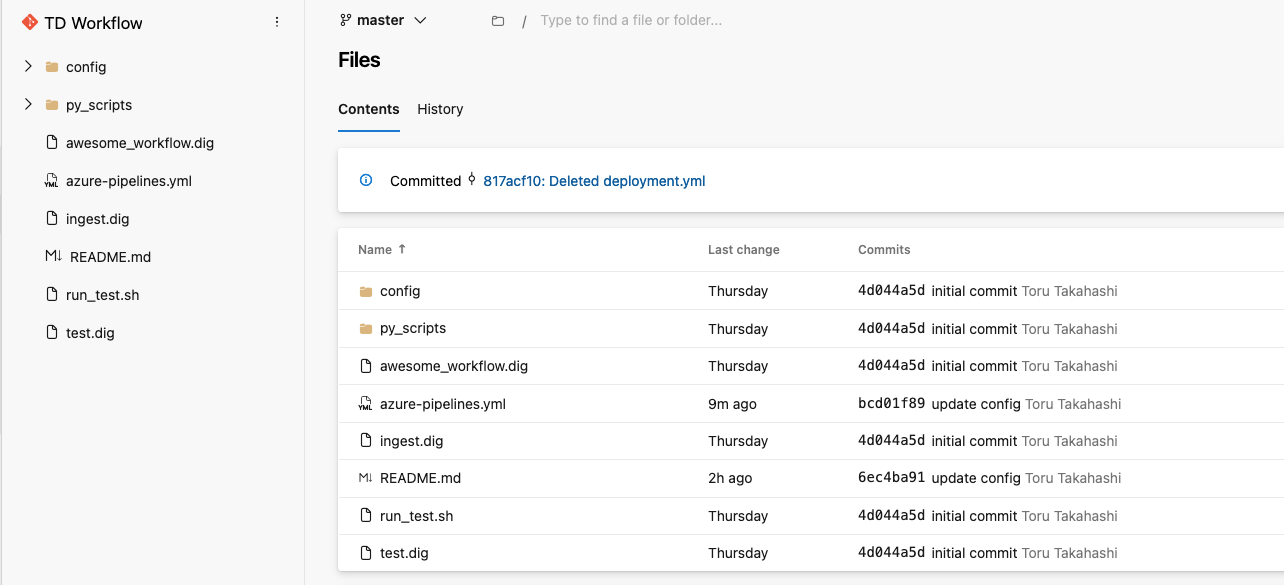Switch to the History tab
The width and height of the screenshot is (1284, 585).
click(x=440, y=109)
